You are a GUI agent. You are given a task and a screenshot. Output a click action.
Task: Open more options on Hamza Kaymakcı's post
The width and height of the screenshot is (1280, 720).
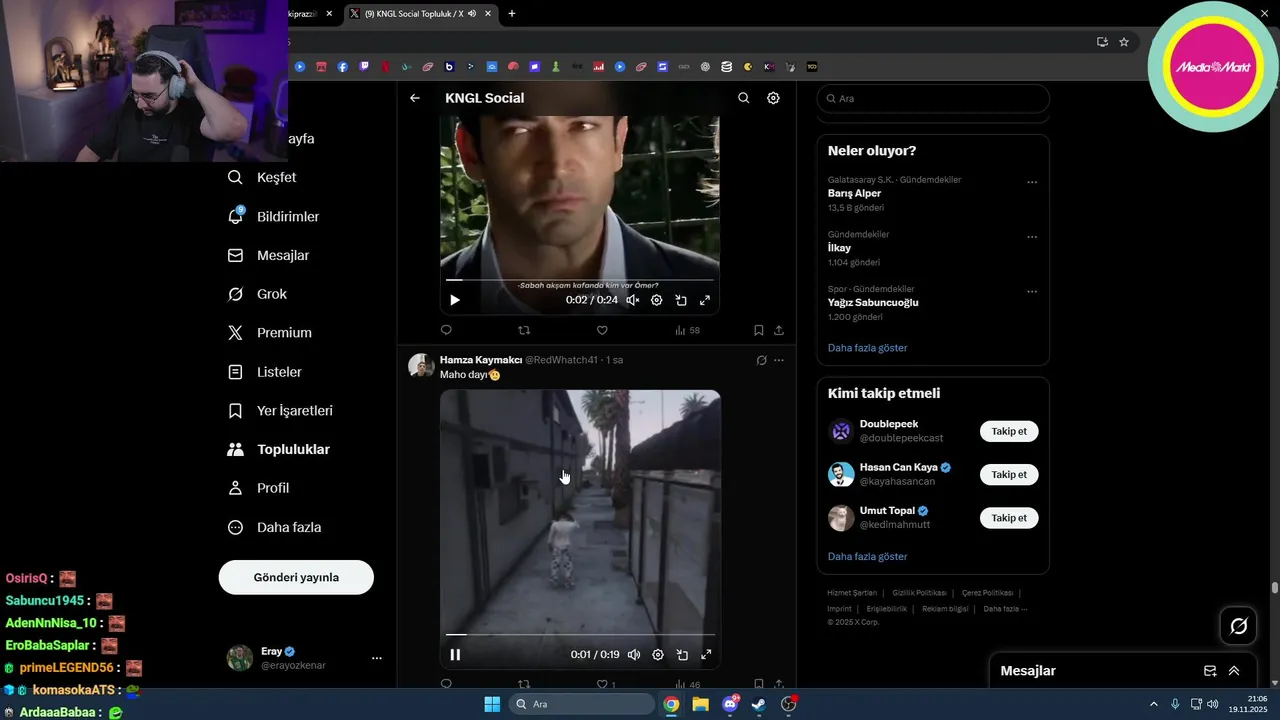(779, 360)
